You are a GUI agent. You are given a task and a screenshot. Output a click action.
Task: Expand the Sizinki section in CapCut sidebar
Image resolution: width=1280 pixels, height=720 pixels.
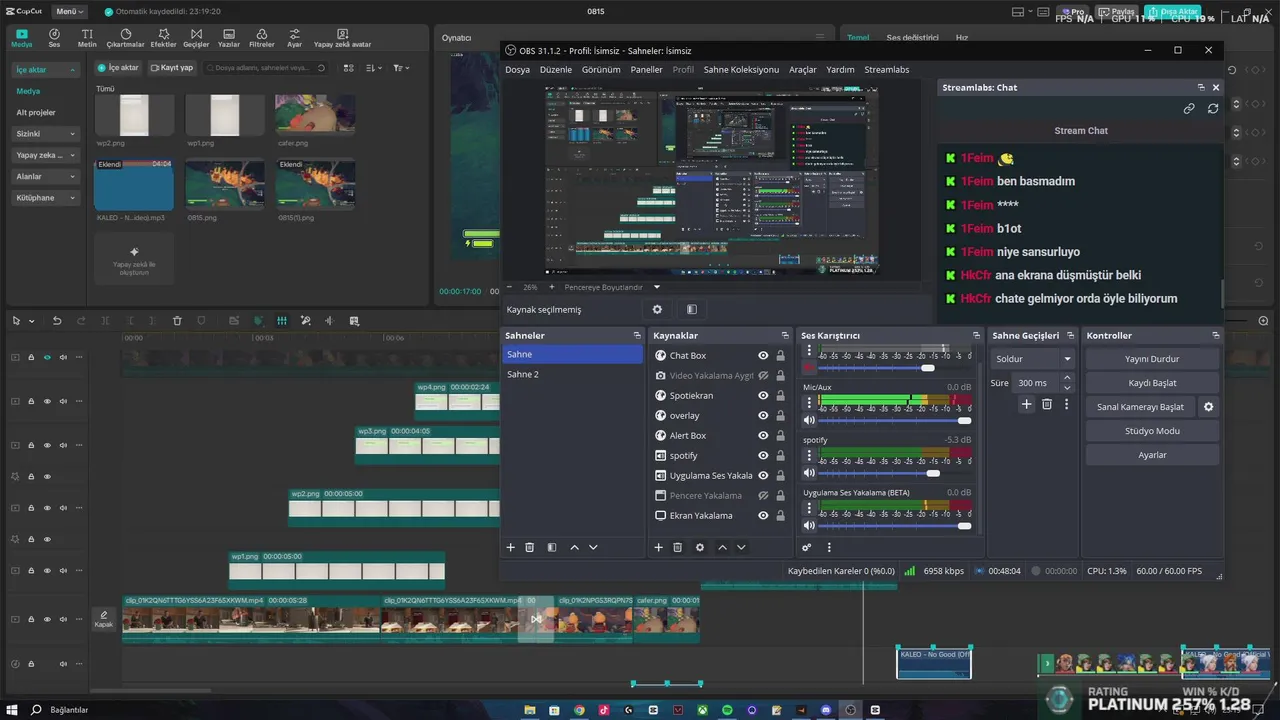coord(45,133)
